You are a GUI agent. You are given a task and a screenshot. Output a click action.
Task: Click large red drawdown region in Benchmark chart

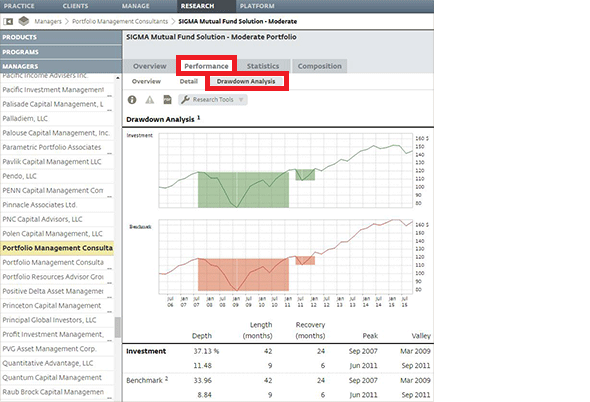pyautogui.click(x=243, y=274)
